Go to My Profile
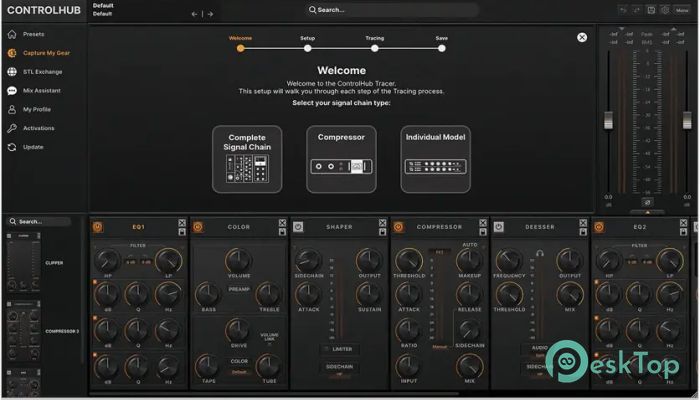 (x=36, y=109)
